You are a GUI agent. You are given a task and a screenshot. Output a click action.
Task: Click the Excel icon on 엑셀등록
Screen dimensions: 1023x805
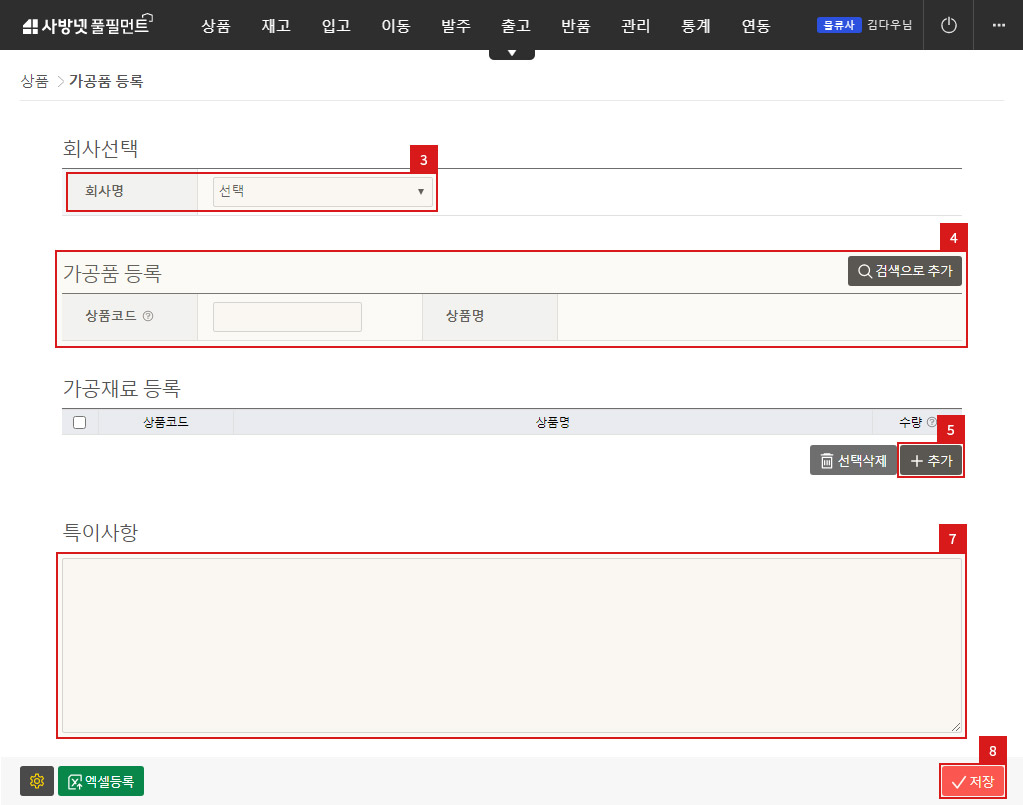pyautogui.click(x=75, y=781)
